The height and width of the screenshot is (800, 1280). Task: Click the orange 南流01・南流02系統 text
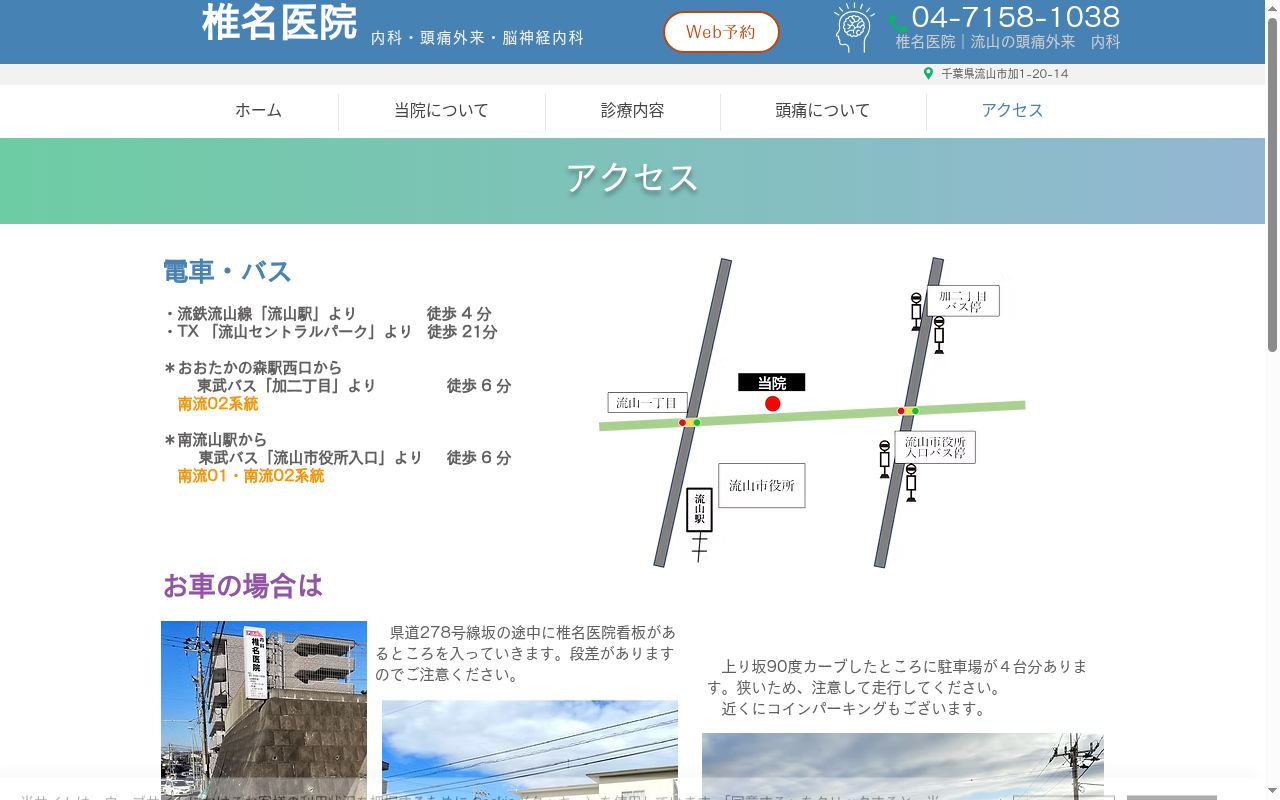[251, 476]
